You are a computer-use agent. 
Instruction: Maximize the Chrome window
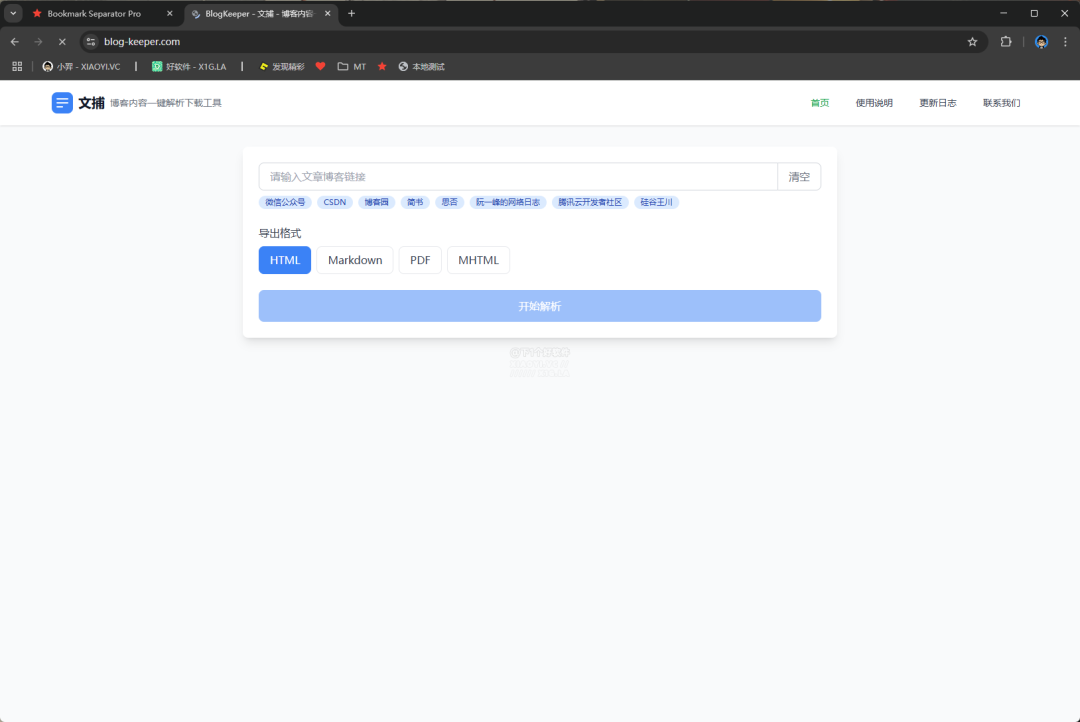point(1034,13)
